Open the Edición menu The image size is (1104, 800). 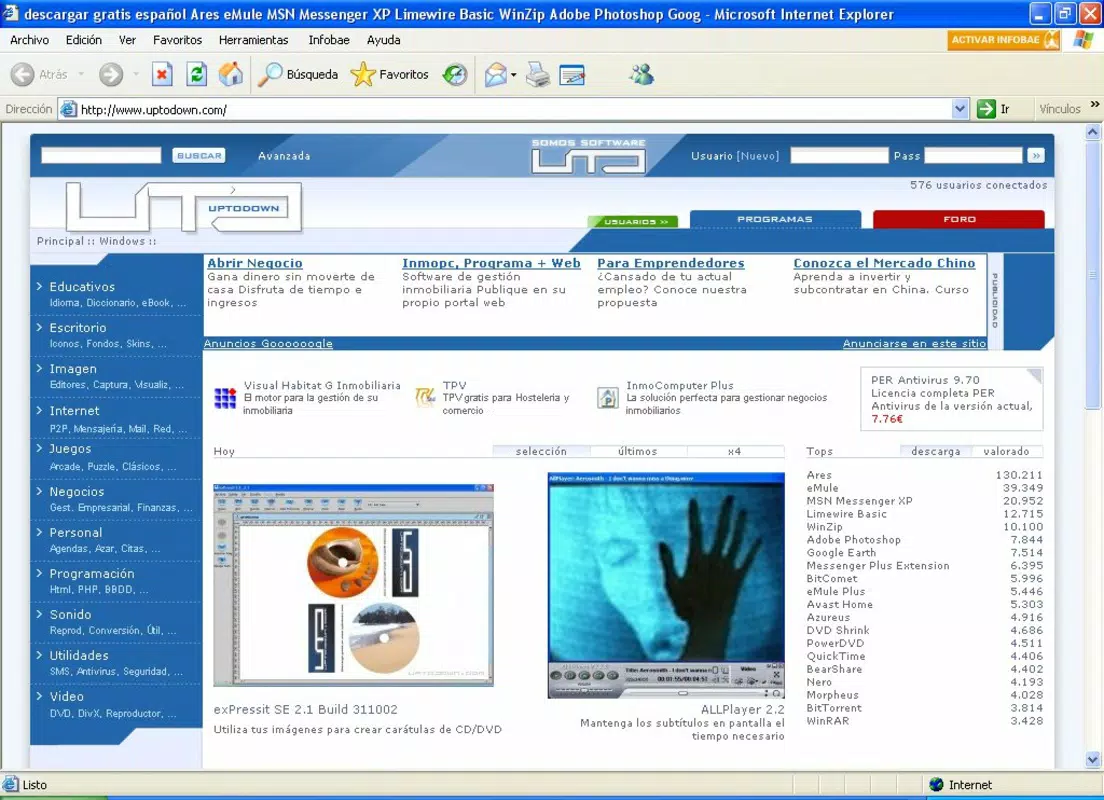pos(84,40)
